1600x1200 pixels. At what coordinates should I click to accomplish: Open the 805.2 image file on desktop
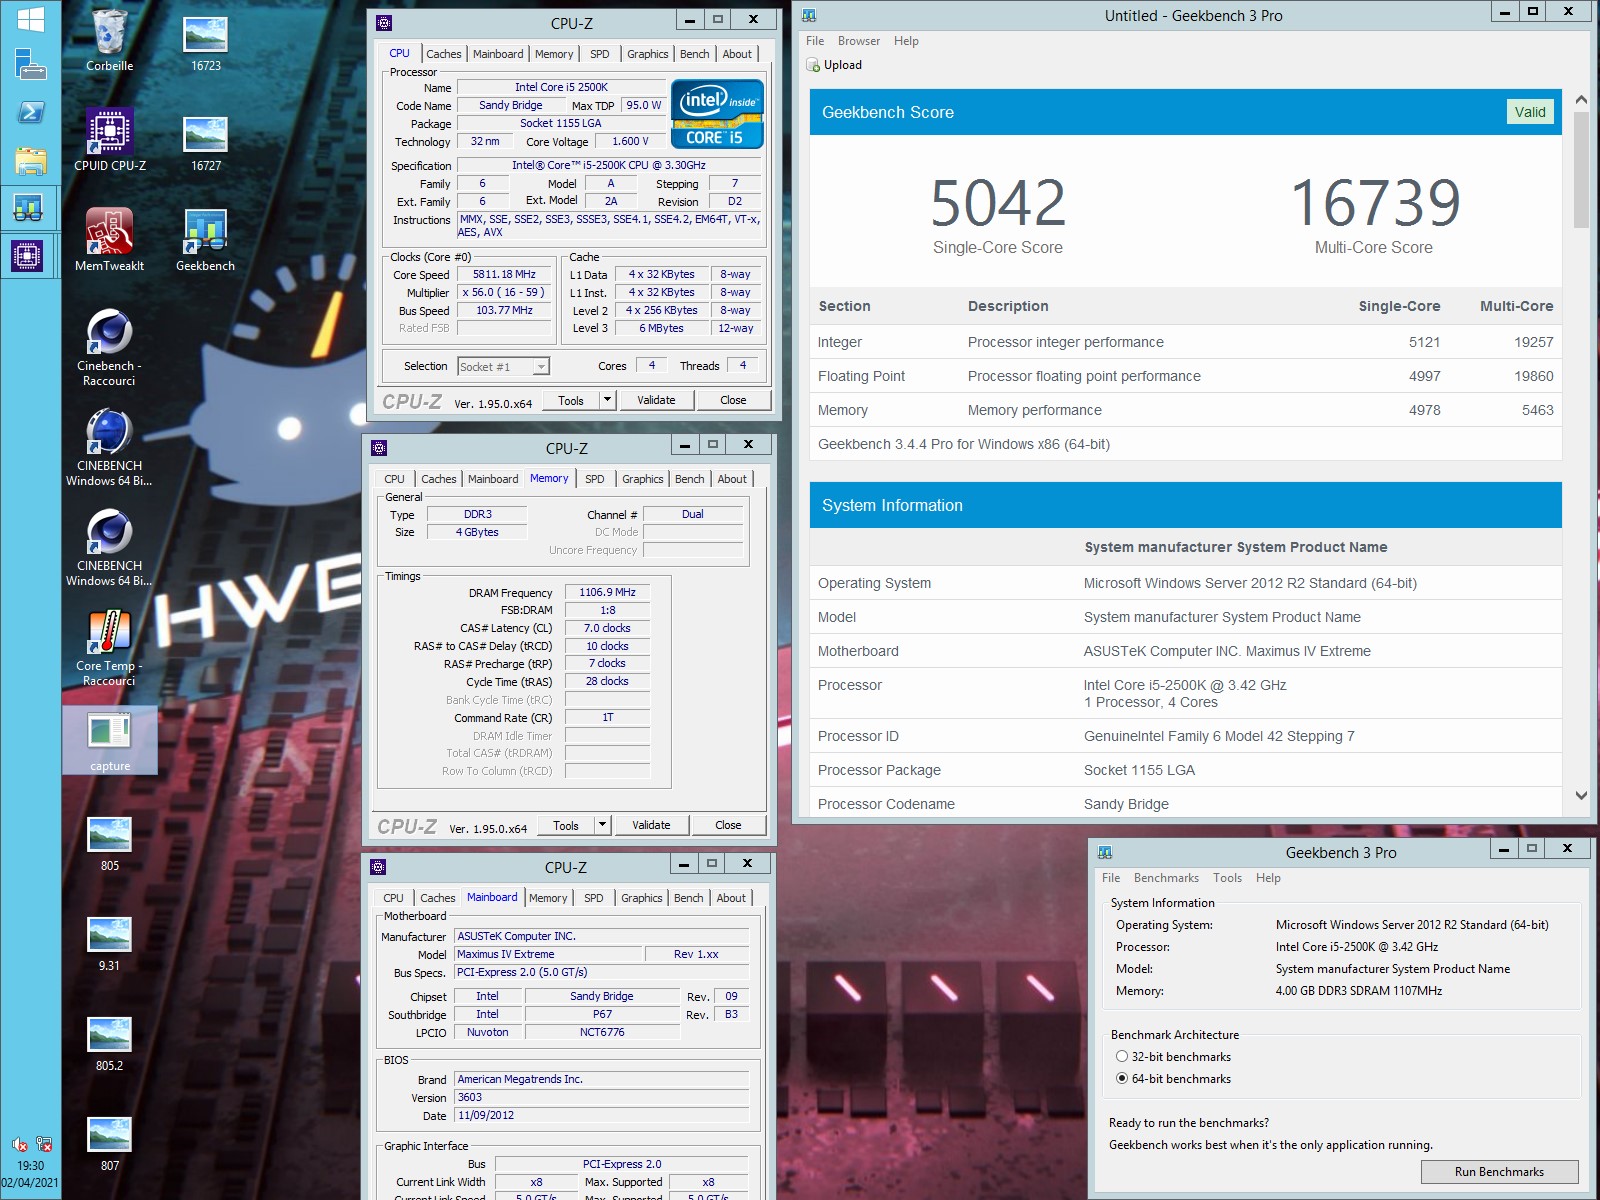pos(109,1042)
